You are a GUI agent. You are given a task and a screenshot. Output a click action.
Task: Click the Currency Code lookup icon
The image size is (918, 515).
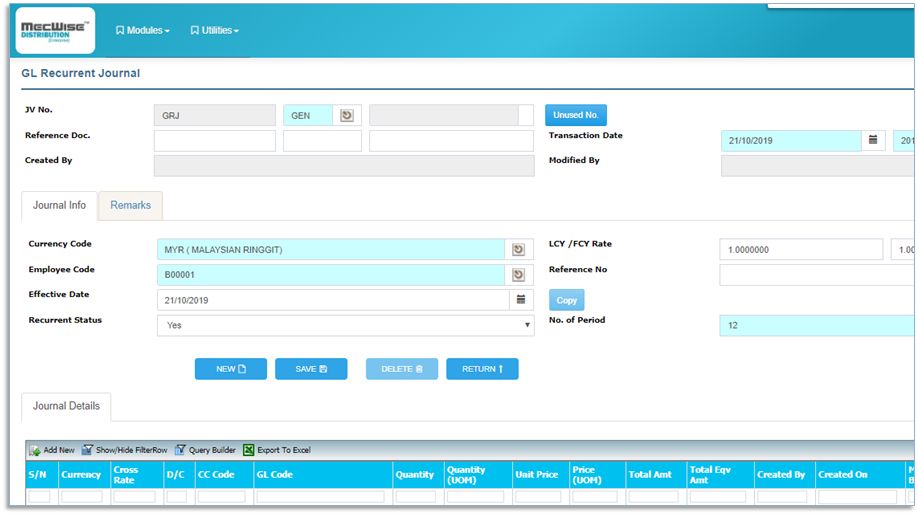pos(518,250)
